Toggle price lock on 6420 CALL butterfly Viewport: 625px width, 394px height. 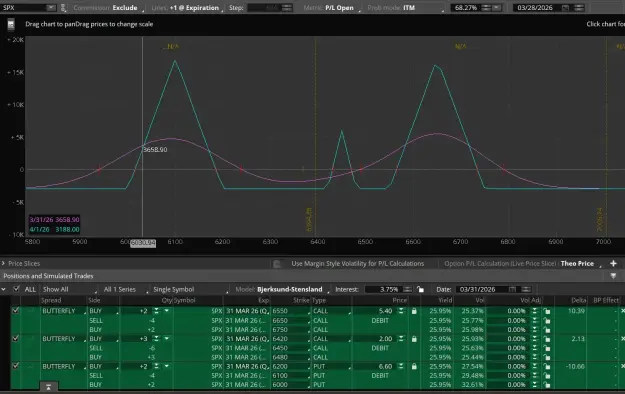pos(414,339)
